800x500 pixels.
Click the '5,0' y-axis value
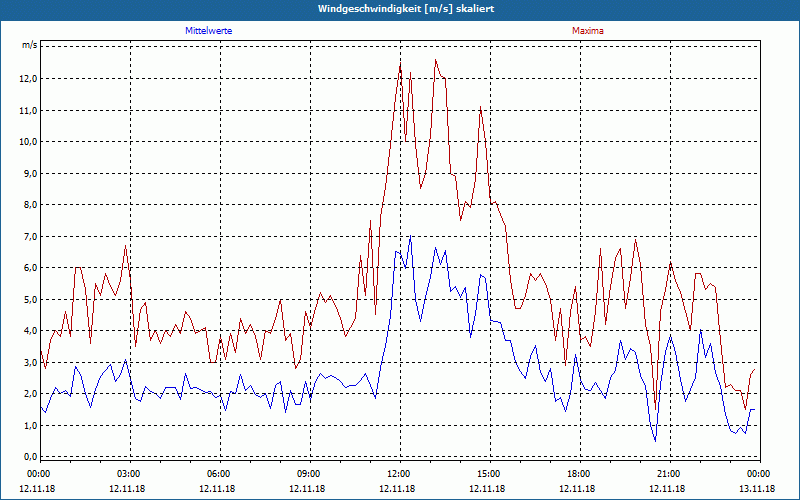(x=31, y=299)
